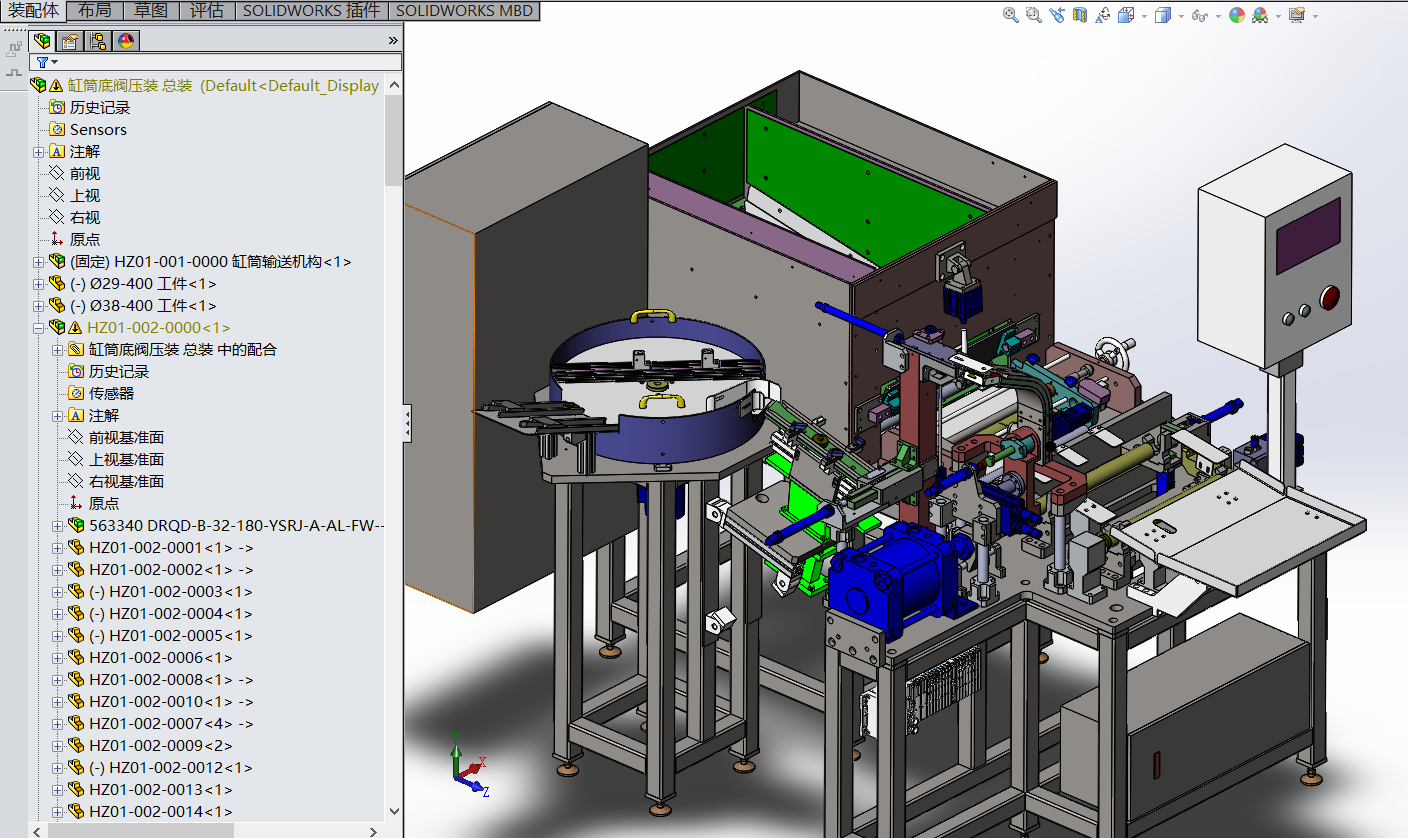This screenshot has height=838, width=1408.
Task: Switch to the SOLIDWORKS 插件 tab
Action: click(311, 11)
